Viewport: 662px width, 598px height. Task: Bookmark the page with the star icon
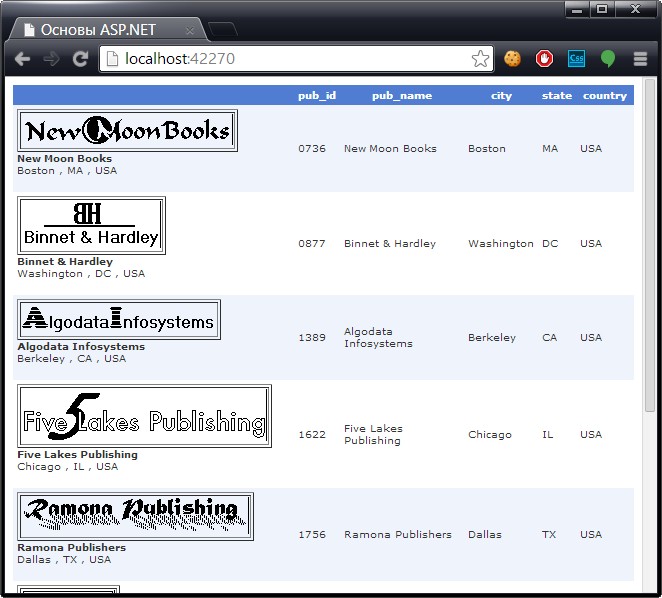(480, 59)
